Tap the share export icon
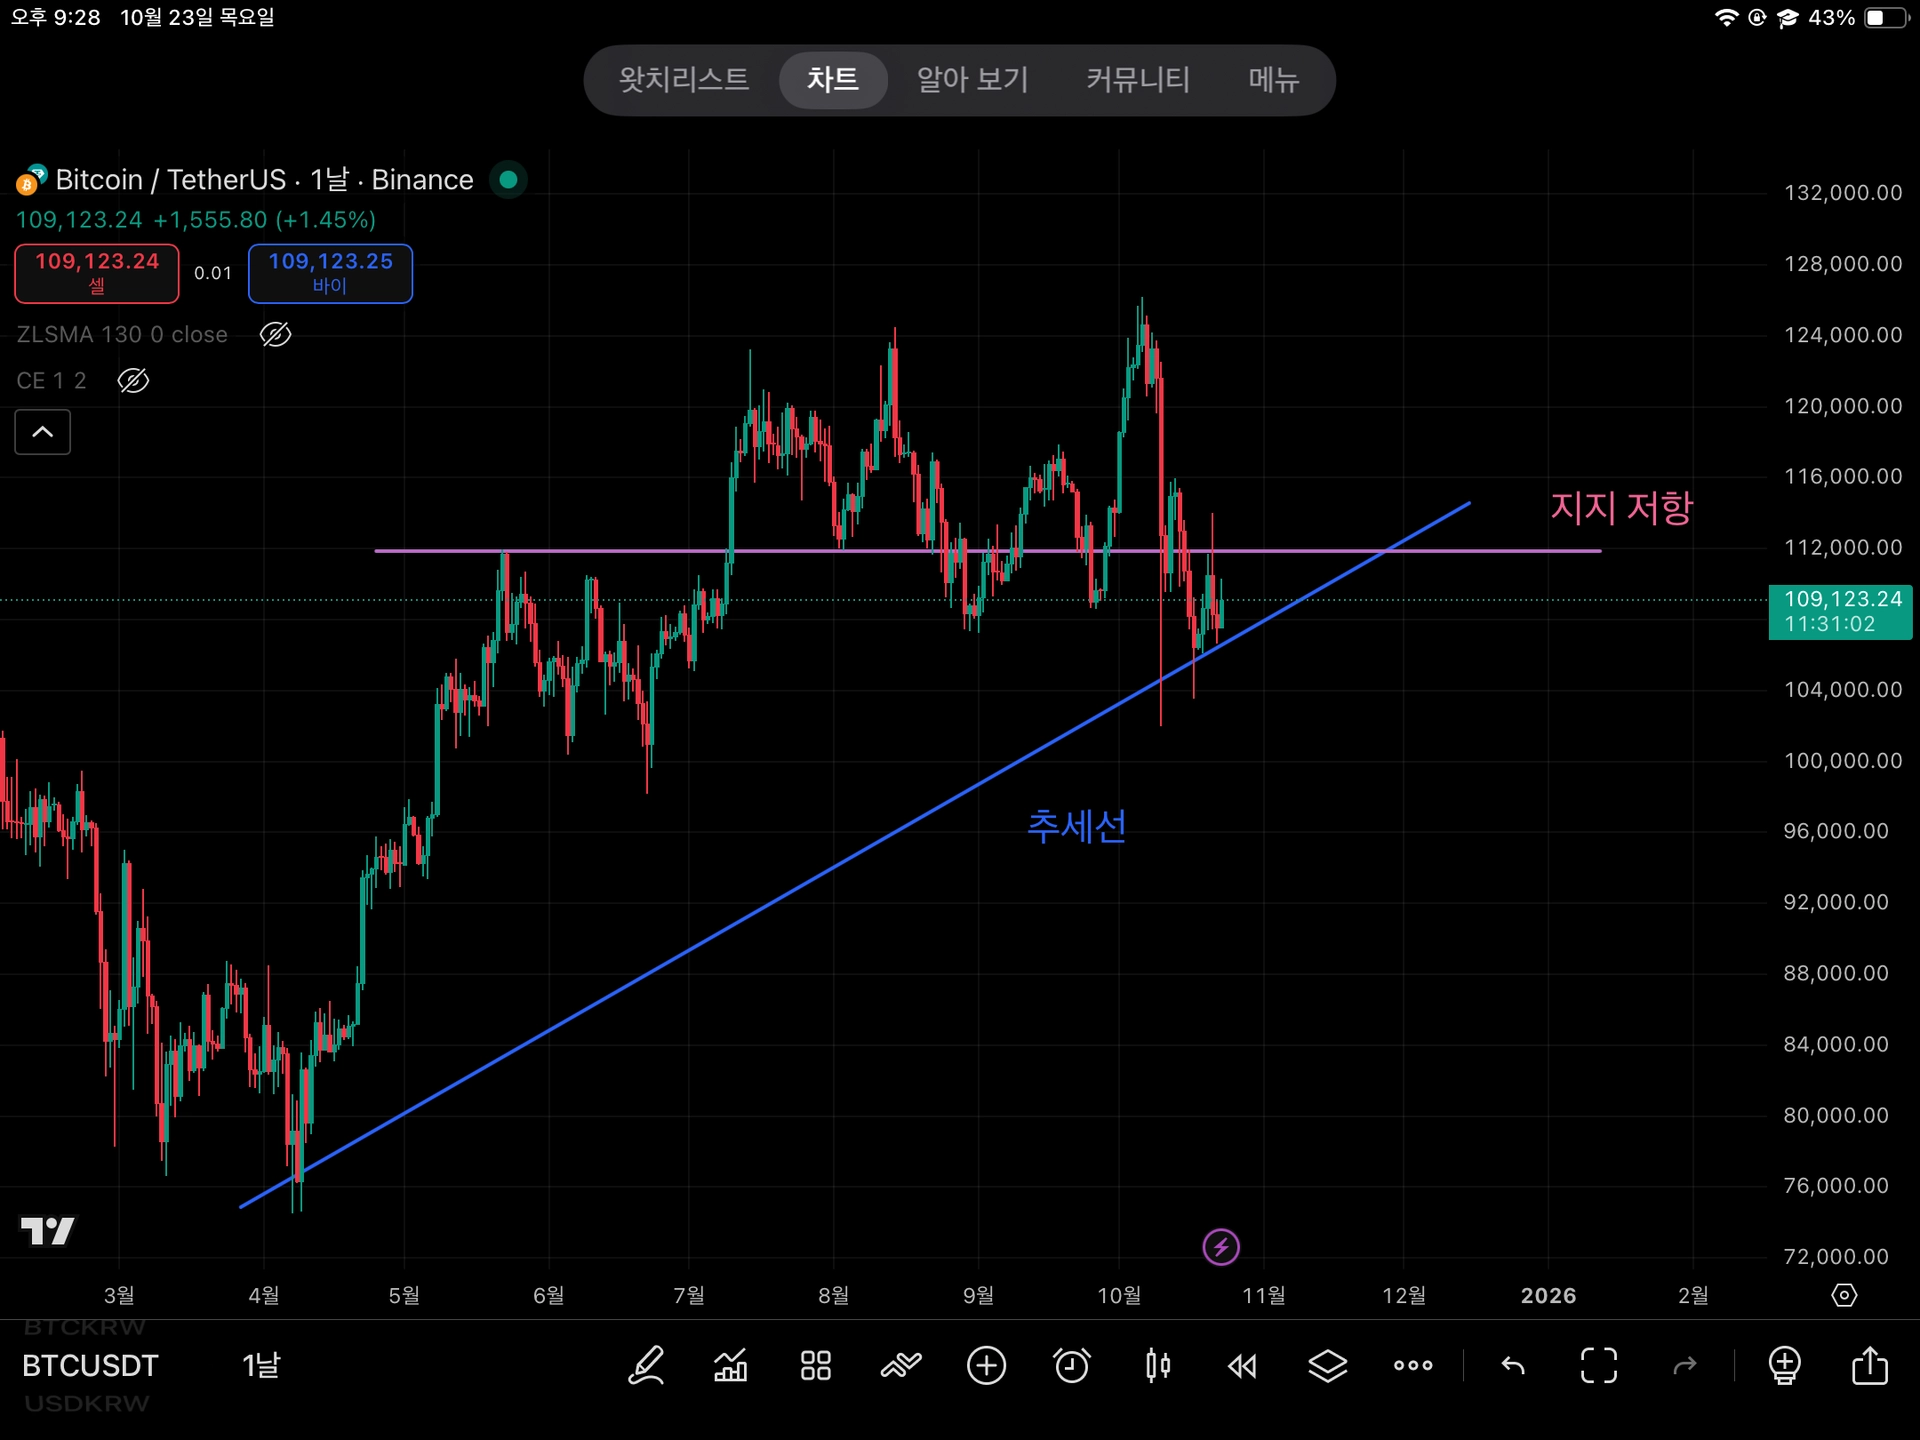Viewport: 1920px width, 1440px height. [x=1869, y=1365]
